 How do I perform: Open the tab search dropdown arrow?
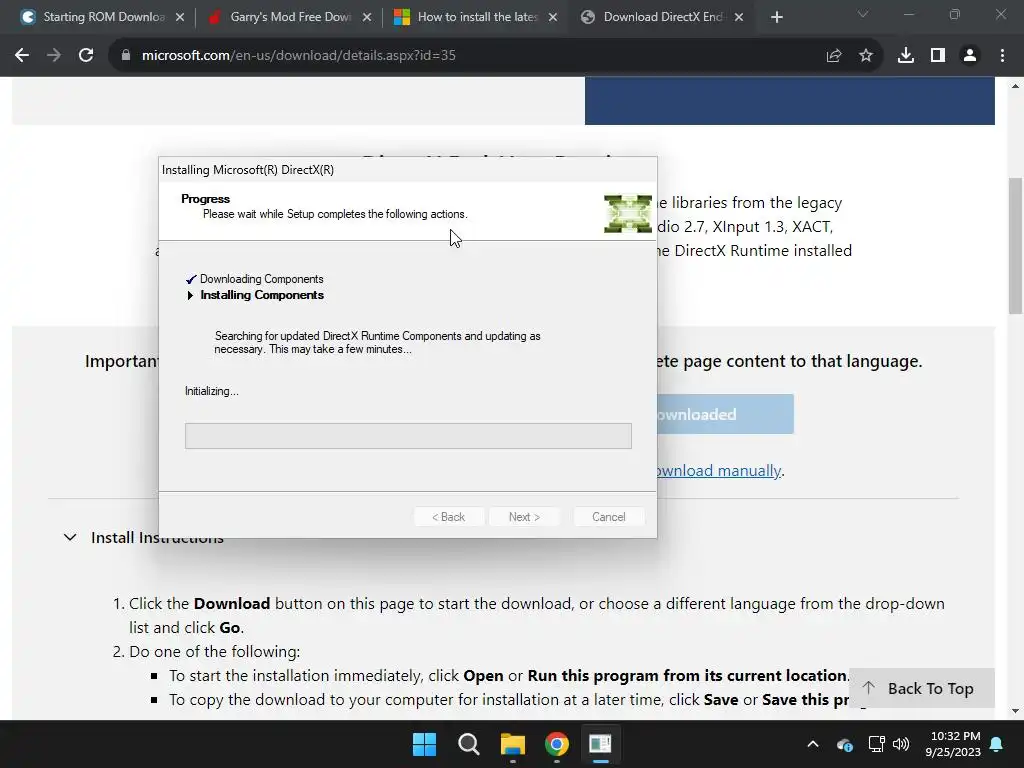coord(863,14)
